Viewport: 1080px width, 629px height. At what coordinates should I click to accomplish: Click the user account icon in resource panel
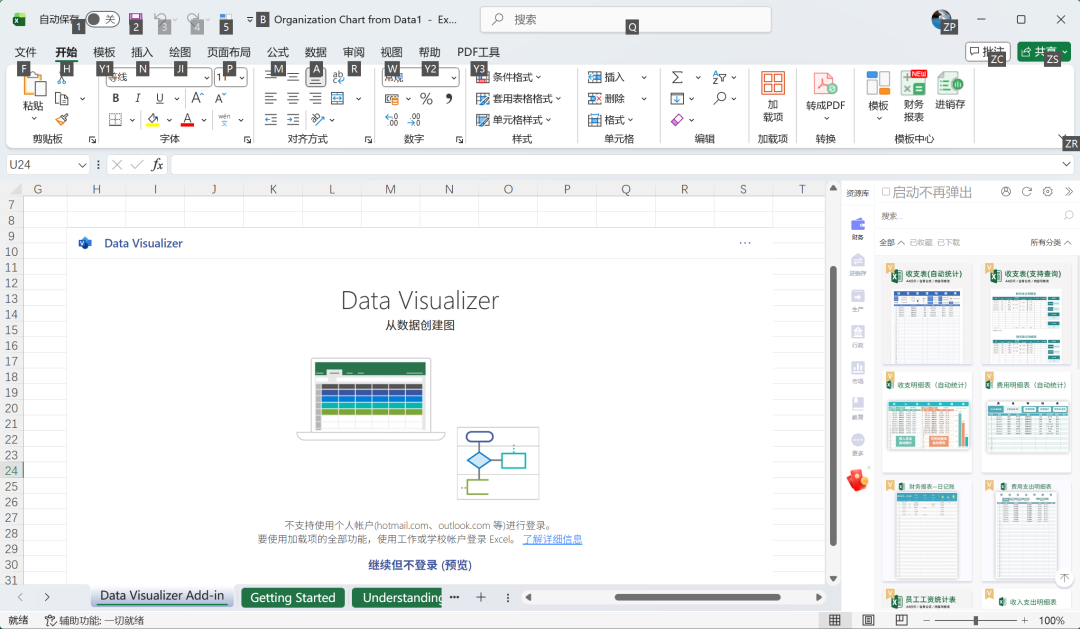point(1006,192)
